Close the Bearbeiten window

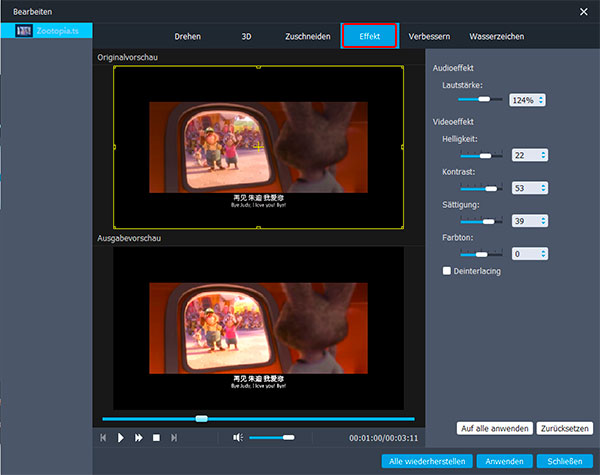pos(584,12)
